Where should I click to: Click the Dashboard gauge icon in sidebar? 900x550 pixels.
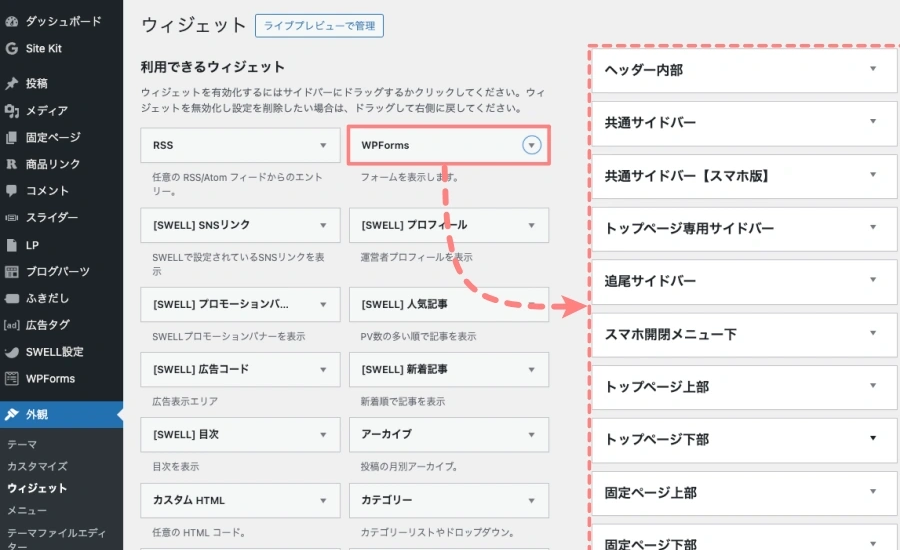point(11,22)
